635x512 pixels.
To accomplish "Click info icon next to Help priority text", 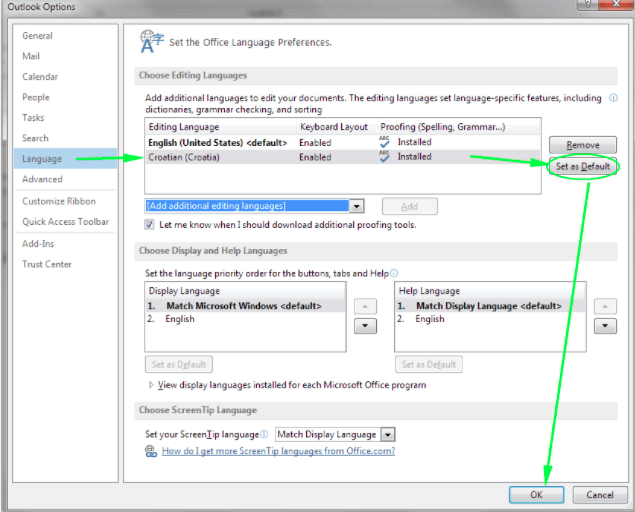I will pos(394,273).
